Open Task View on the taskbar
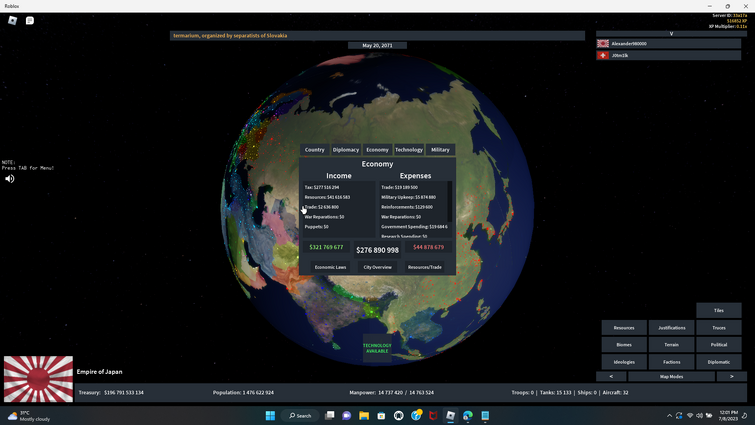The height and width of the screenshot is (425, 755). pos(329,415)
